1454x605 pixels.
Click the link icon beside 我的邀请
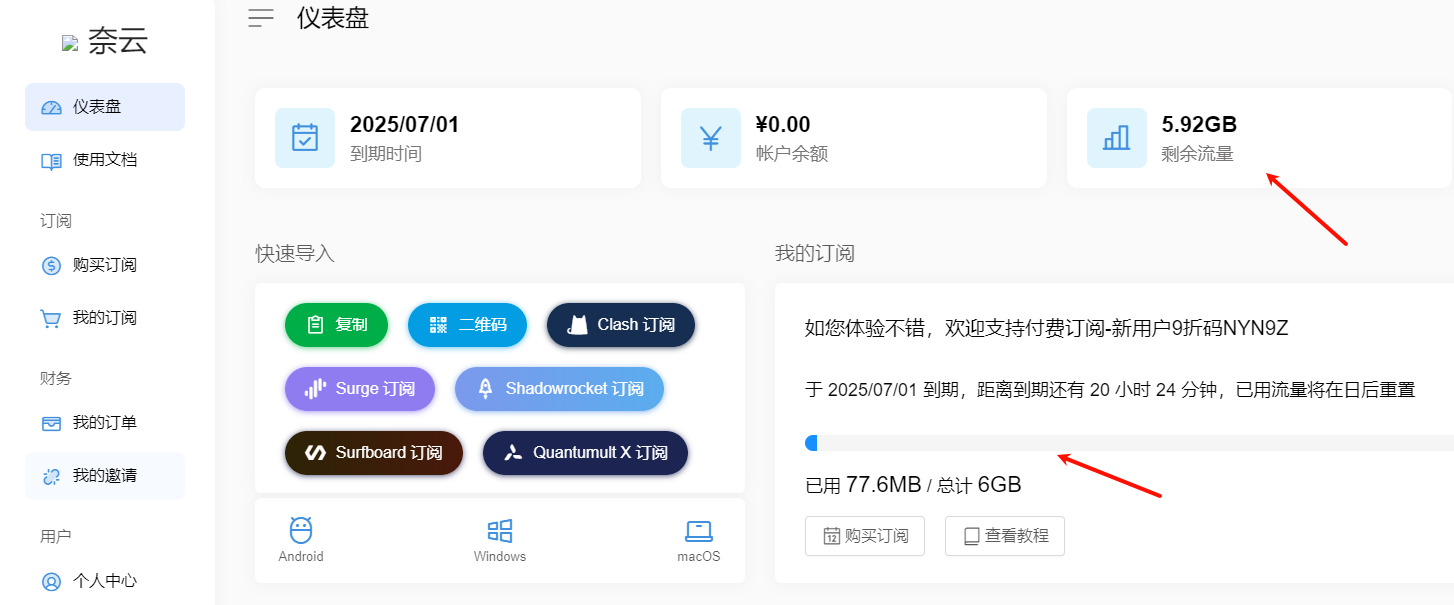[x=51, y=476]
